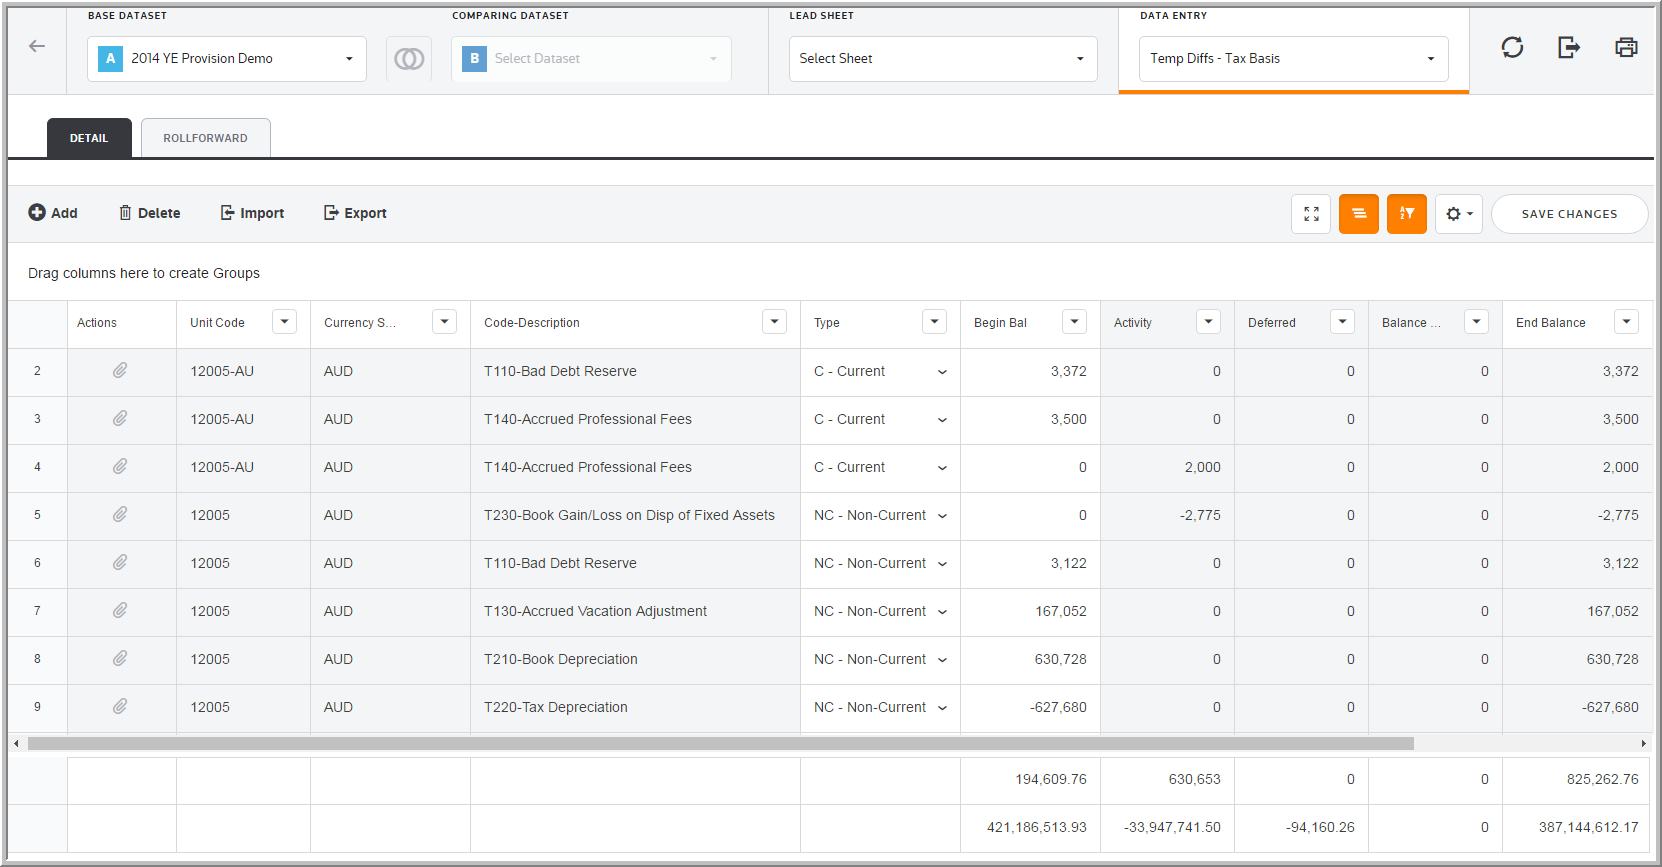Open the gear settings dropdown
1662x867 pixels.
pos(1459,214)
